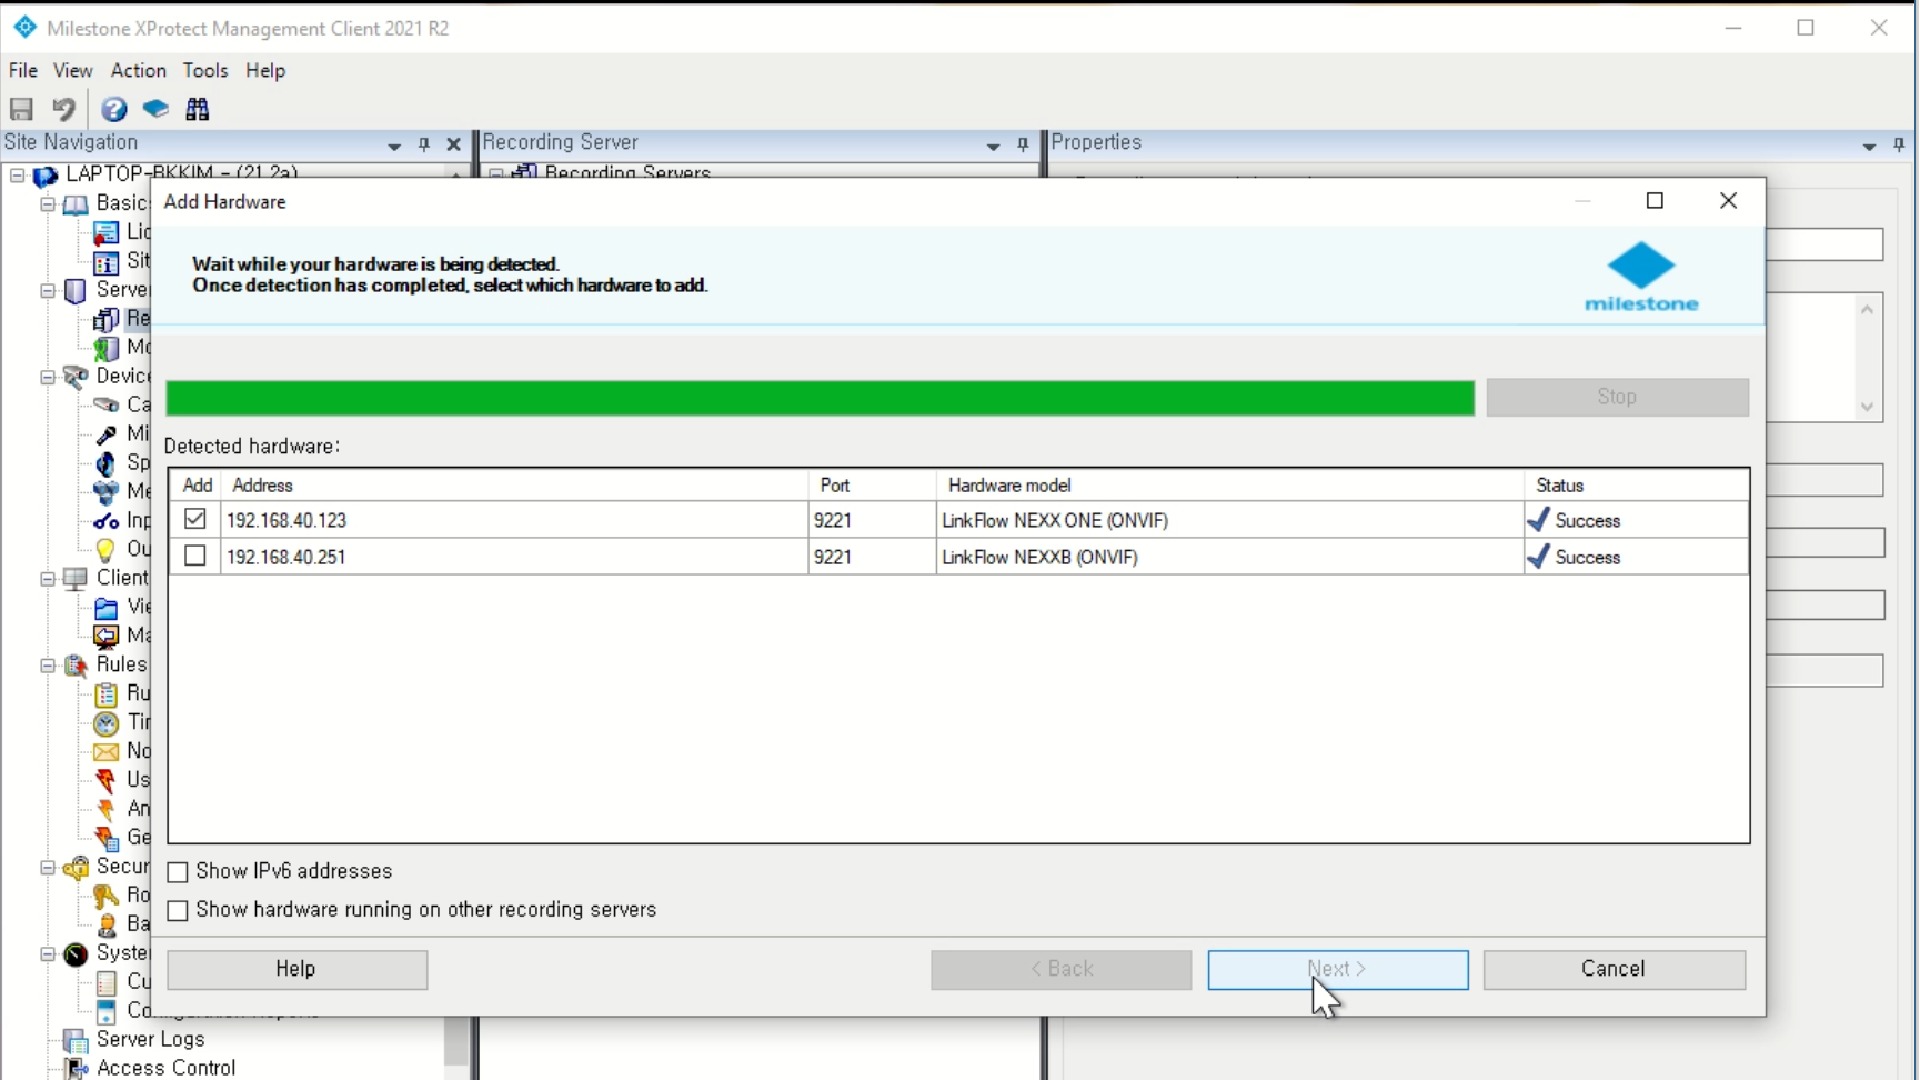Sort by the Hardware model column header
This screenshot has height=1080, width=1920.
1230,485
